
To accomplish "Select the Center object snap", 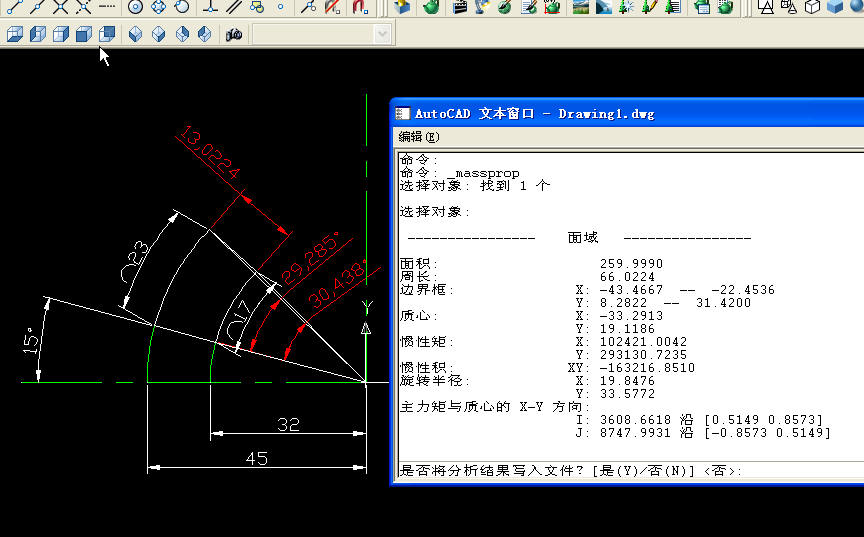I will (135, 7).
